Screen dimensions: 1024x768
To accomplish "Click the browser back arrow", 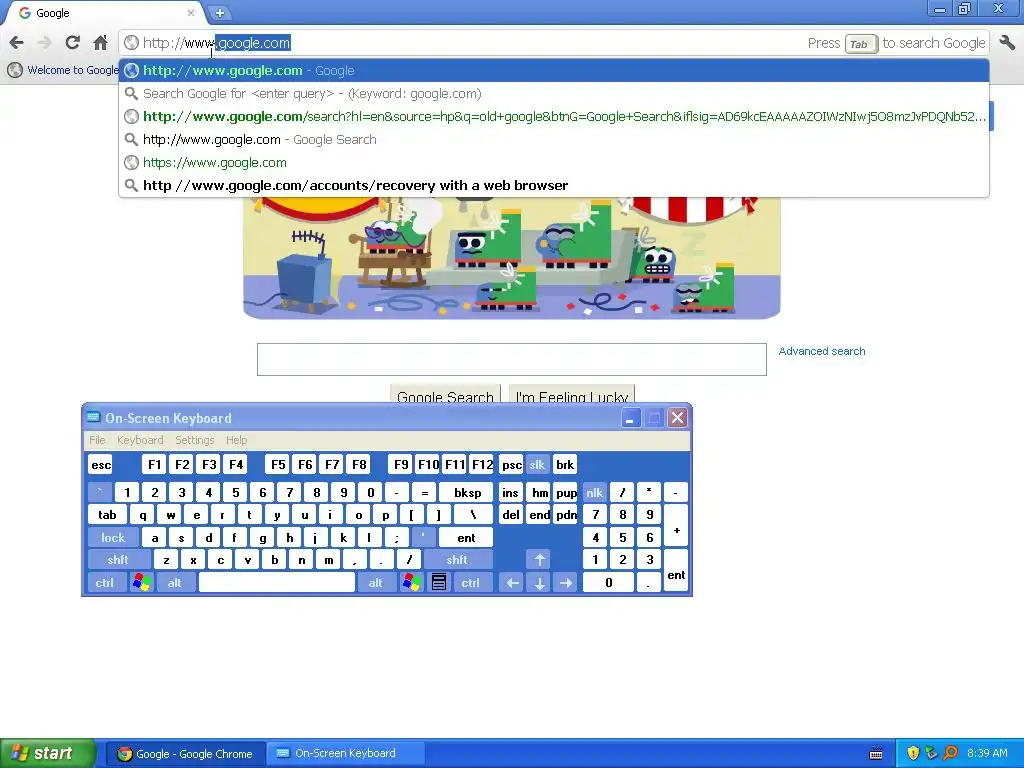I will (16, 43).
